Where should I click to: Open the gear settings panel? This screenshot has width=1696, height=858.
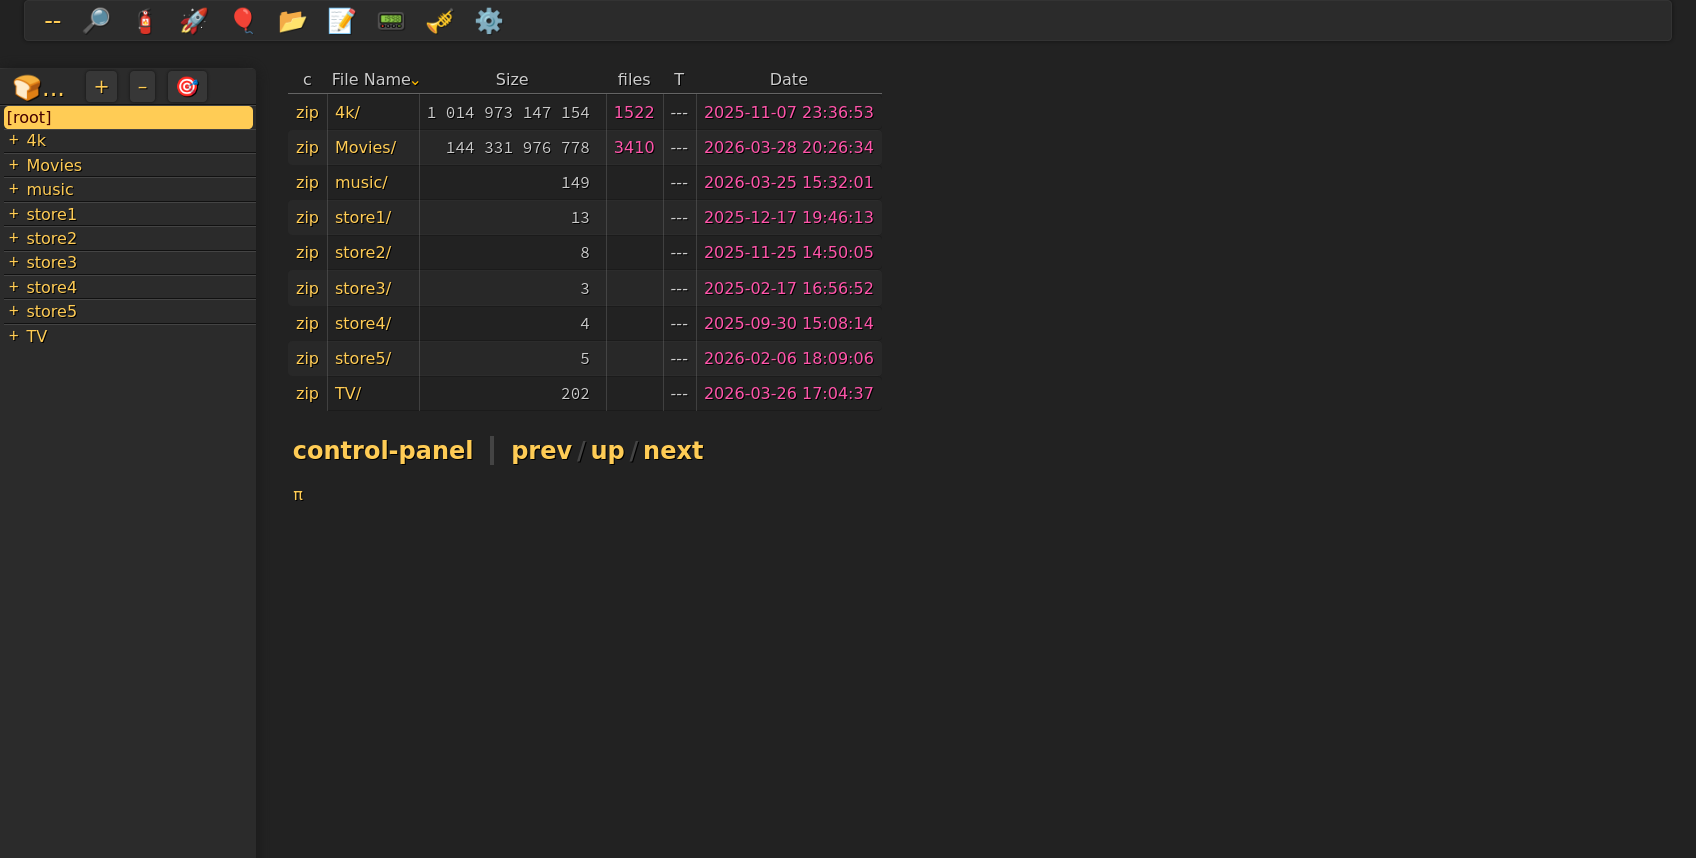coord(488,21)
